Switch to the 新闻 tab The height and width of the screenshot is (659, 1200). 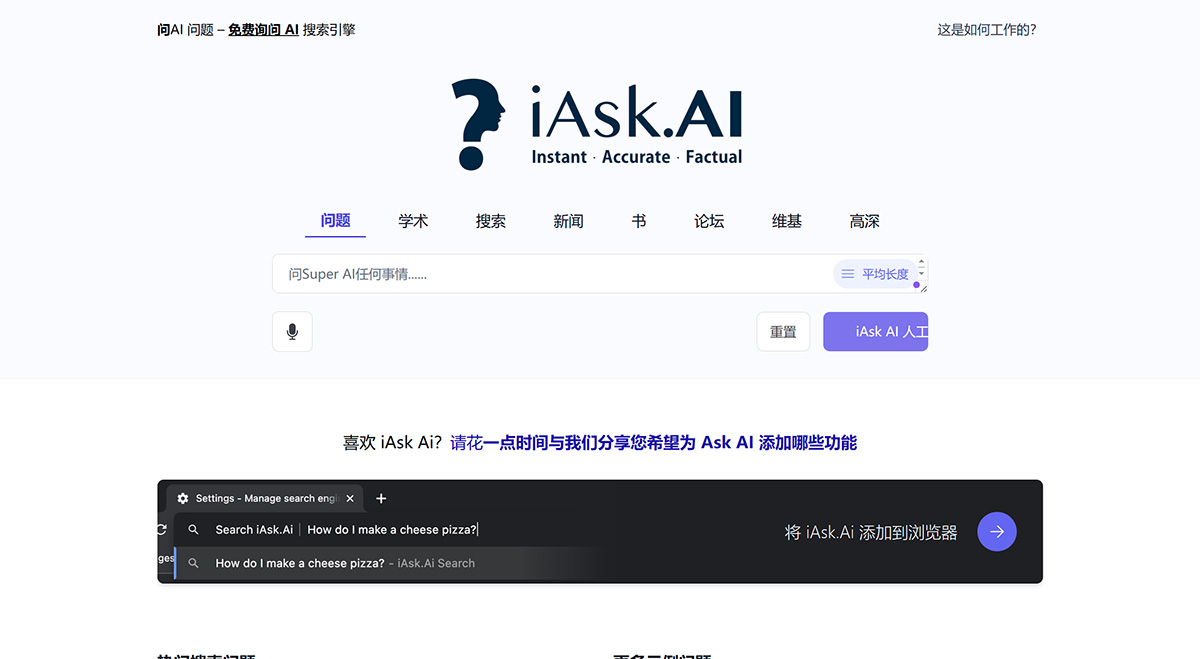coord(568,221)
